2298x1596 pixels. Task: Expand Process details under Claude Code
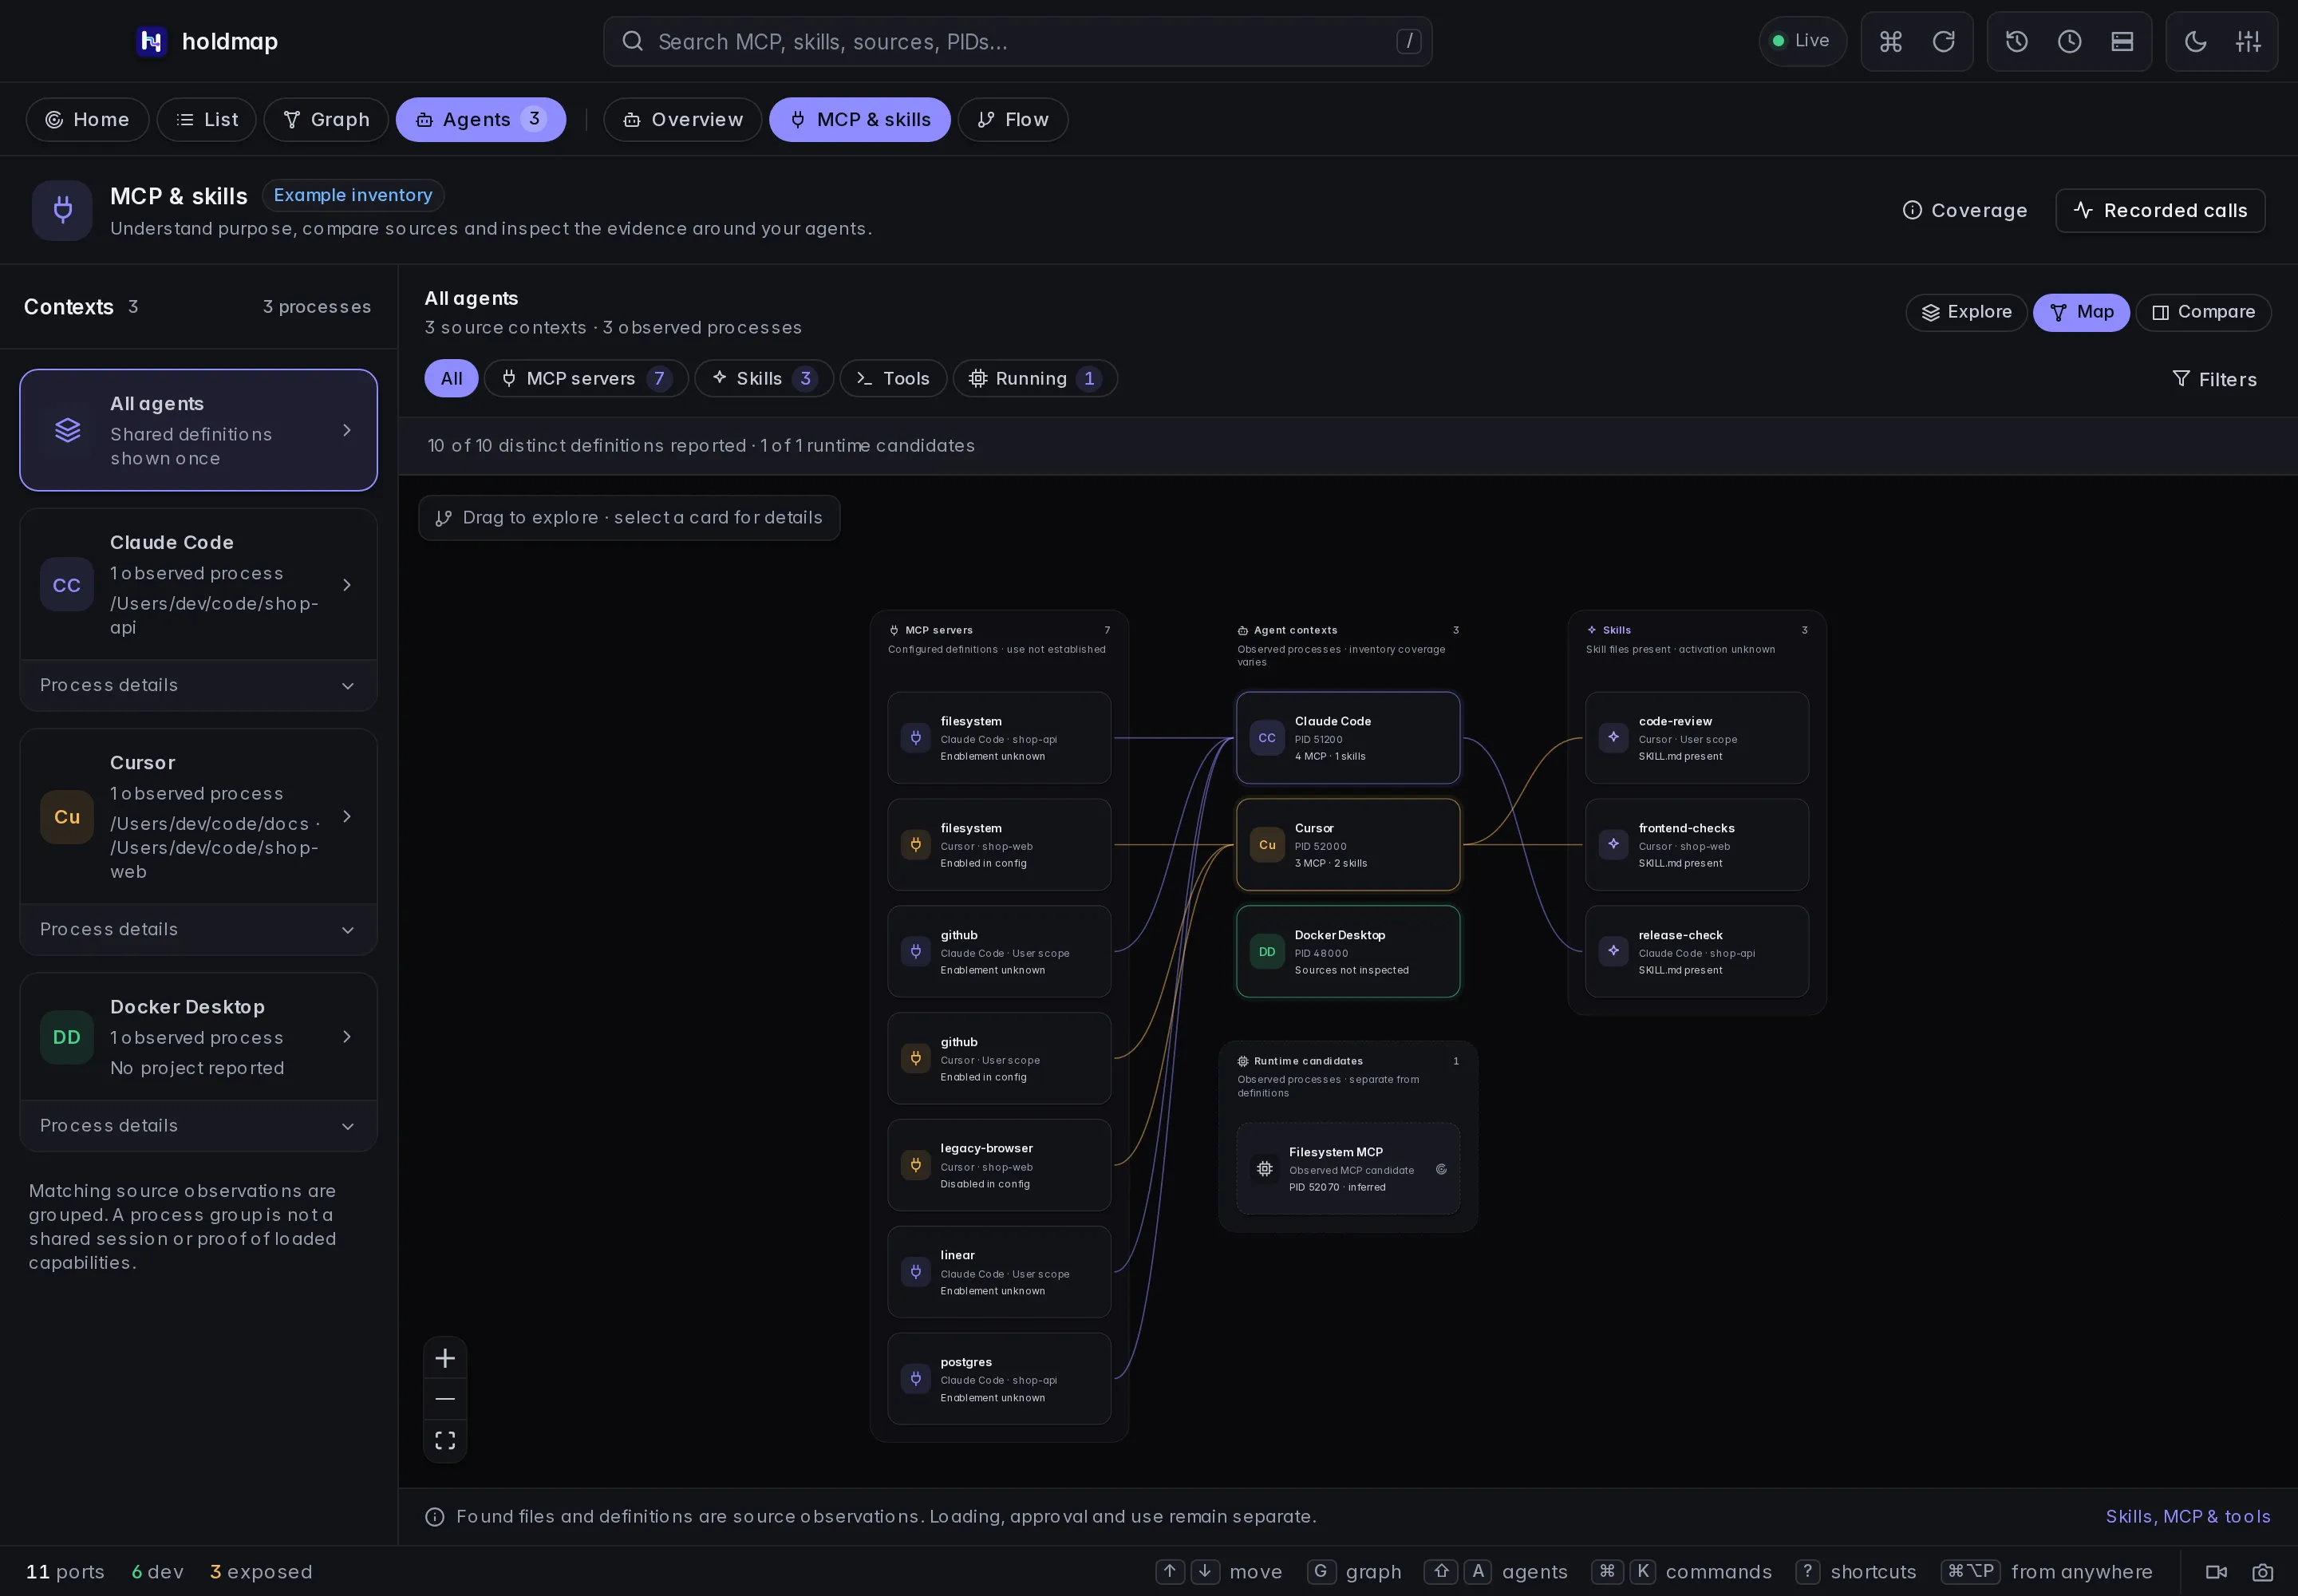[x=198, y=685]
